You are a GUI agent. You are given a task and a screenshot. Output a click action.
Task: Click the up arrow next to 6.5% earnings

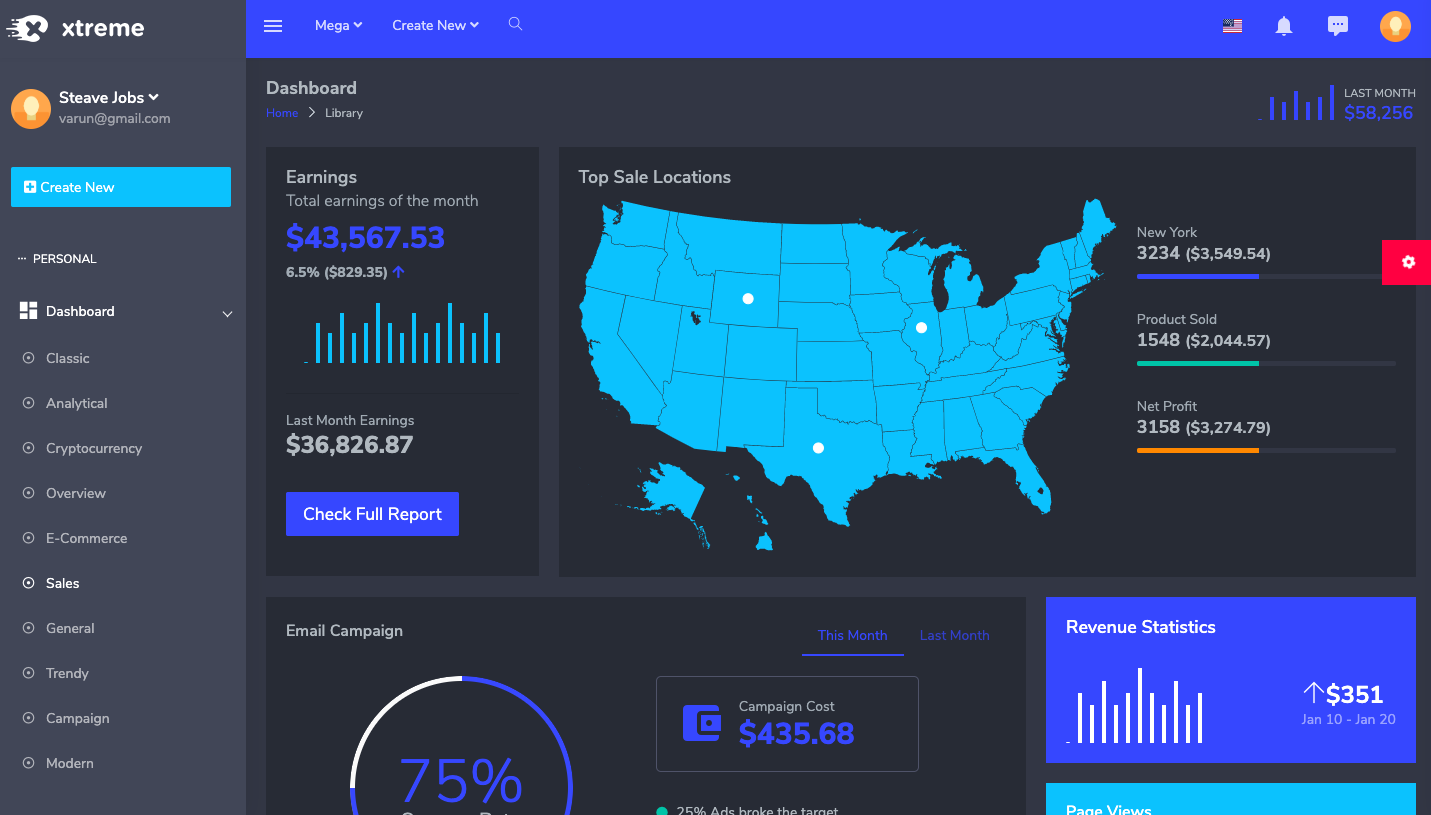tap(398, 271)
